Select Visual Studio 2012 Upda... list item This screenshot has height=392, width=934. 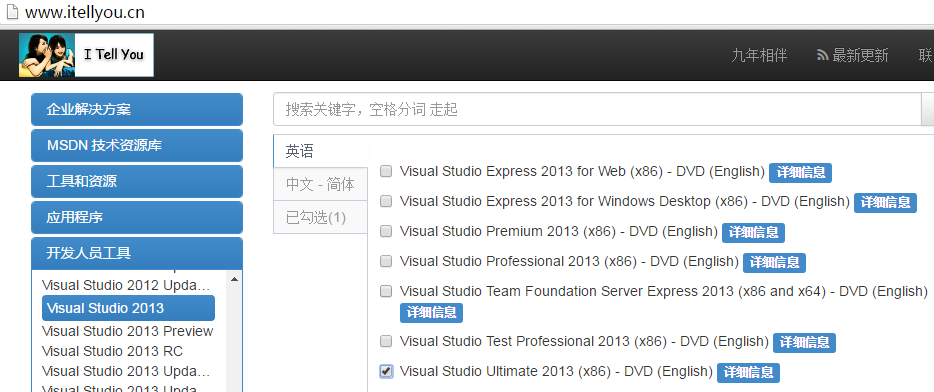[126, 285]
